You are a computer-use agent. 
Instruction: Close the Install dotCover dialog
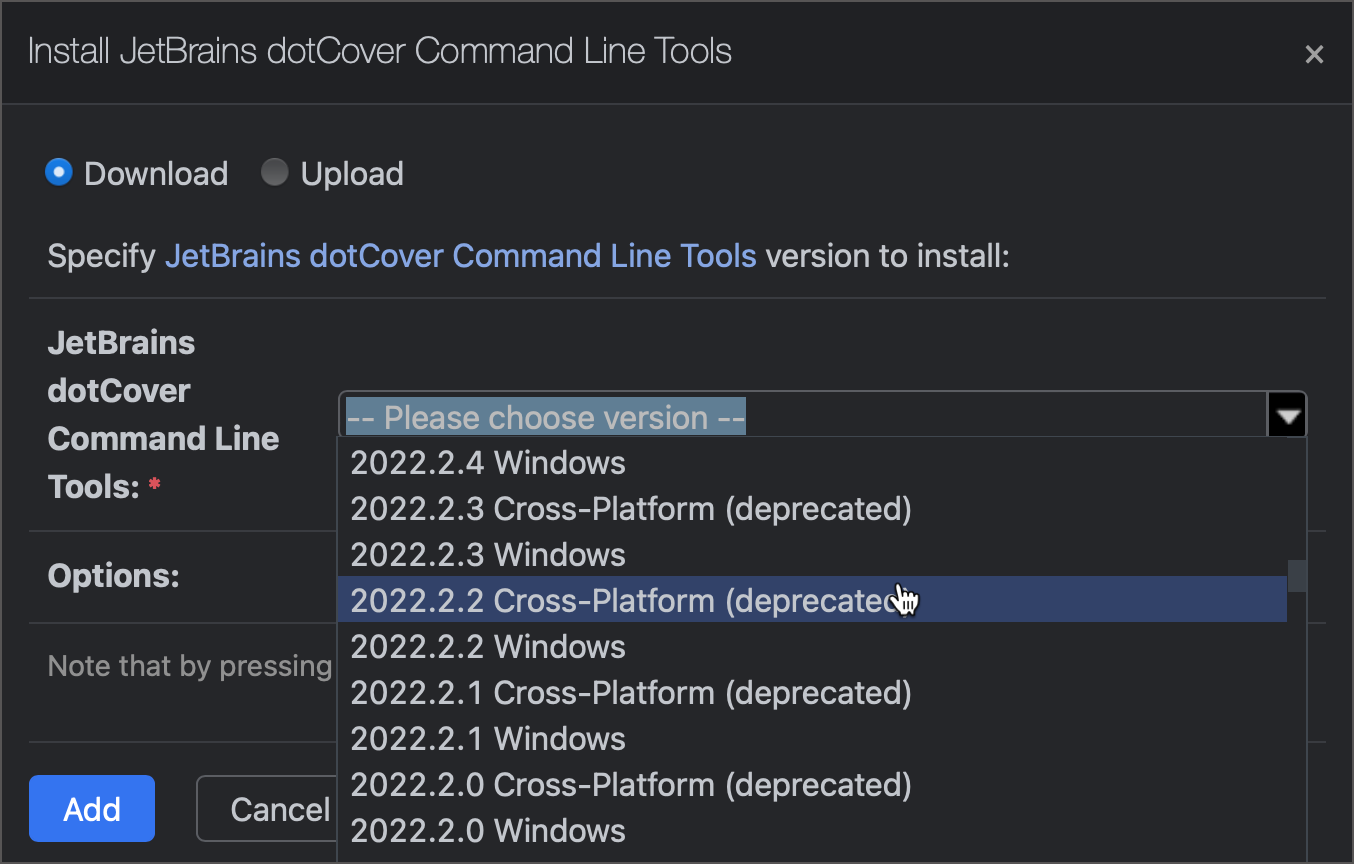click(1314, 54)
